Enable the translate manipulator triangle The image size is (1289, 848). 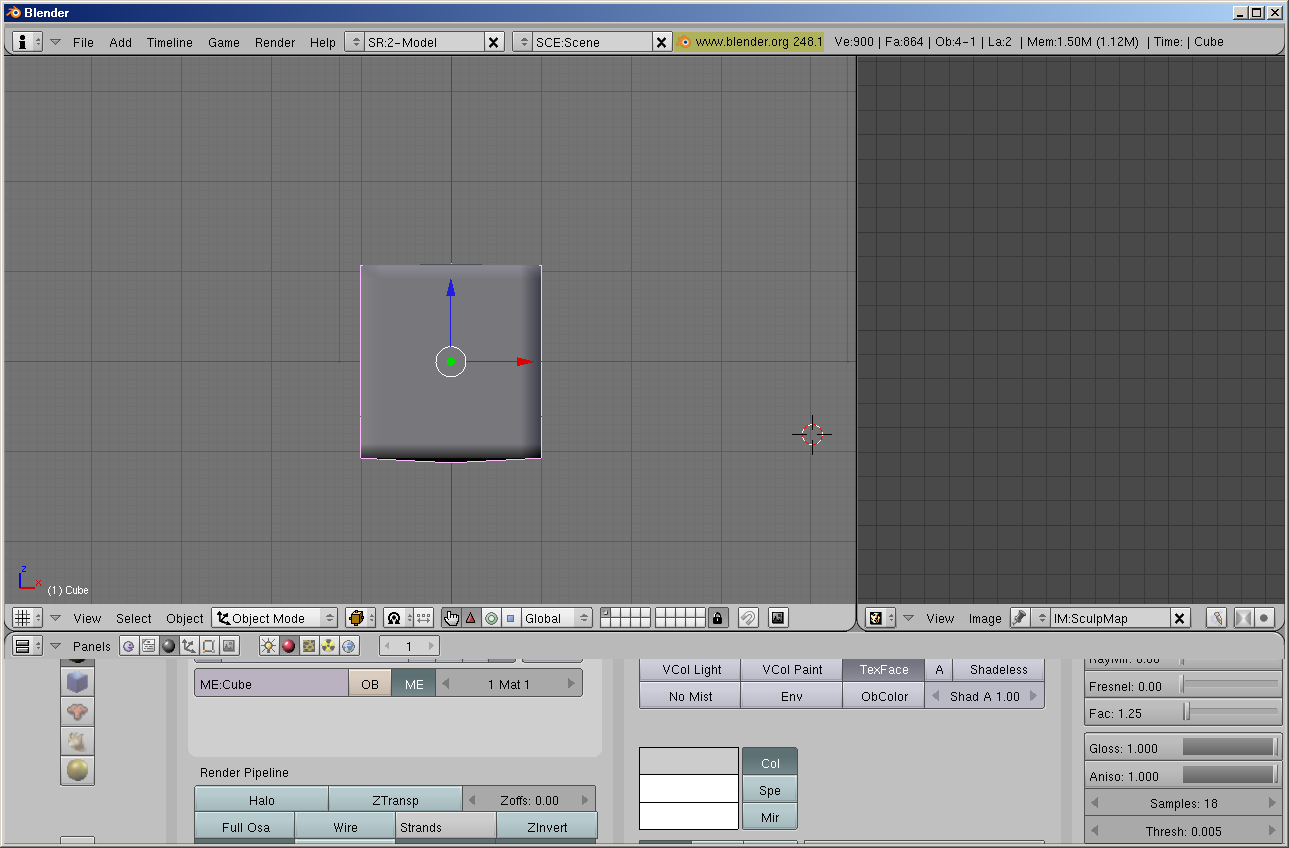[471, 618]
